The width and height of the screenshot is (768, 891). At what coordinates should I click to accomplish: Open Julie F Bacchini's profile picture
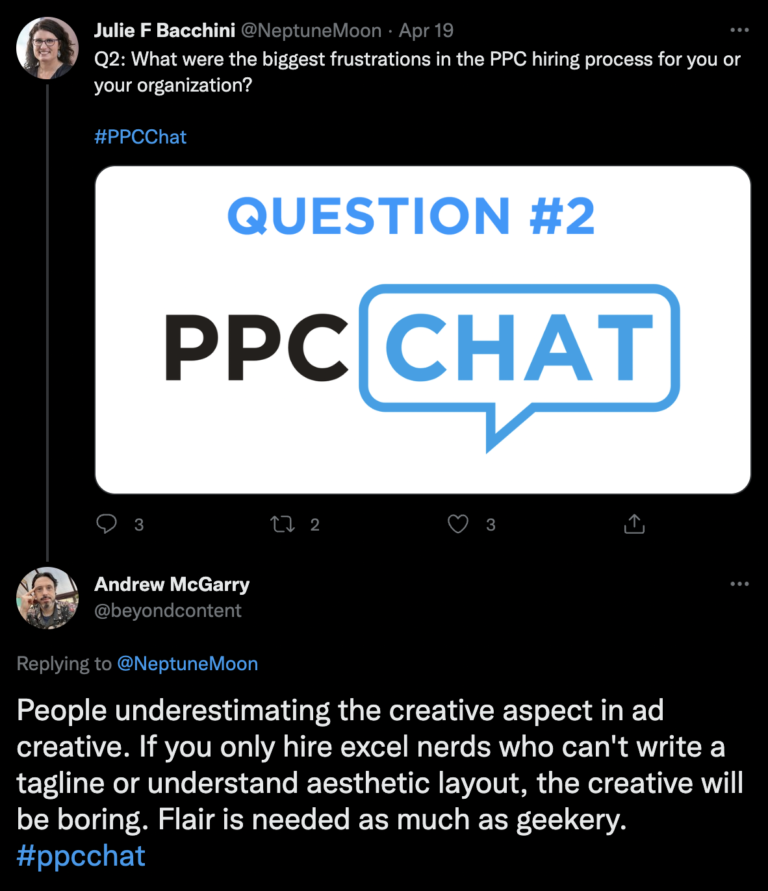click(48, 47)
